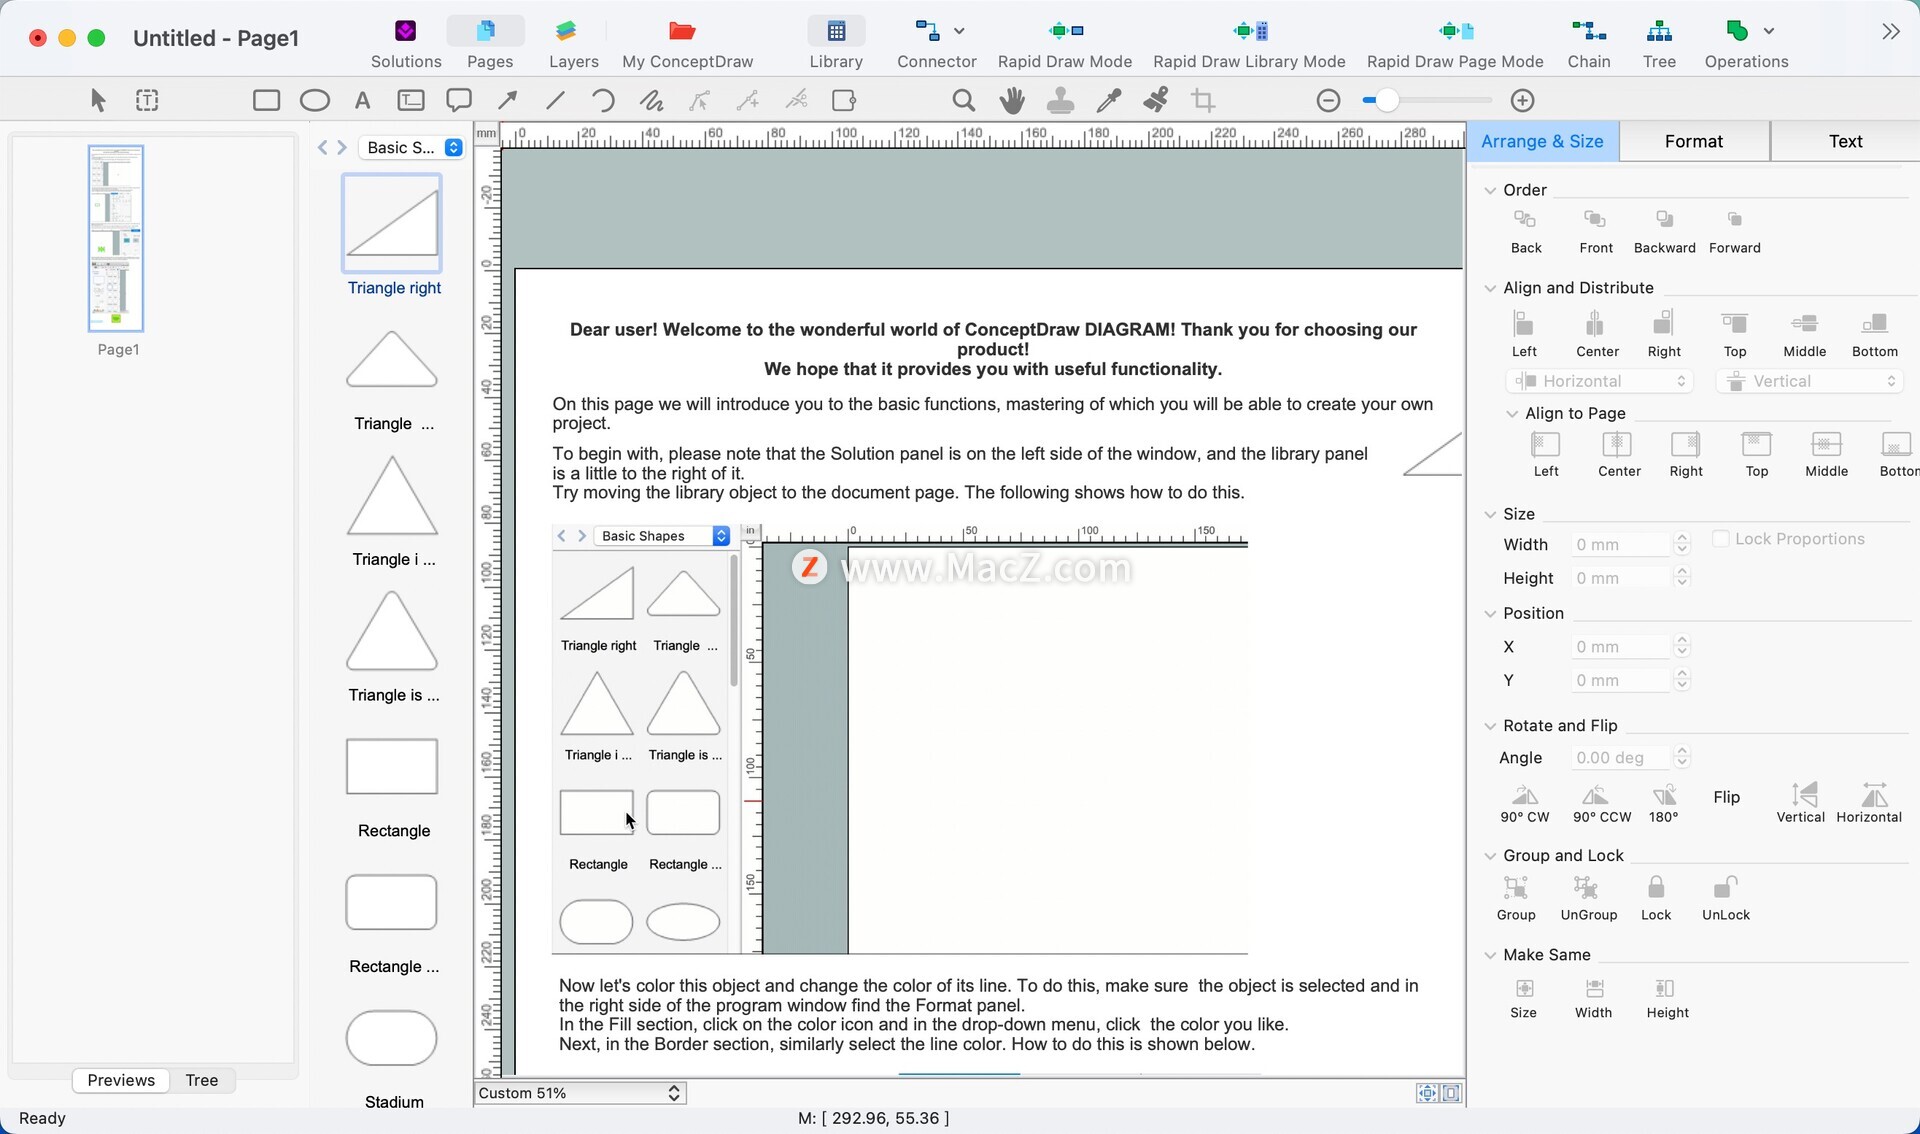This screenshot has height=1134, width=1920.
Task: Toggle the Library panel
Action: (x=836, y=44)
